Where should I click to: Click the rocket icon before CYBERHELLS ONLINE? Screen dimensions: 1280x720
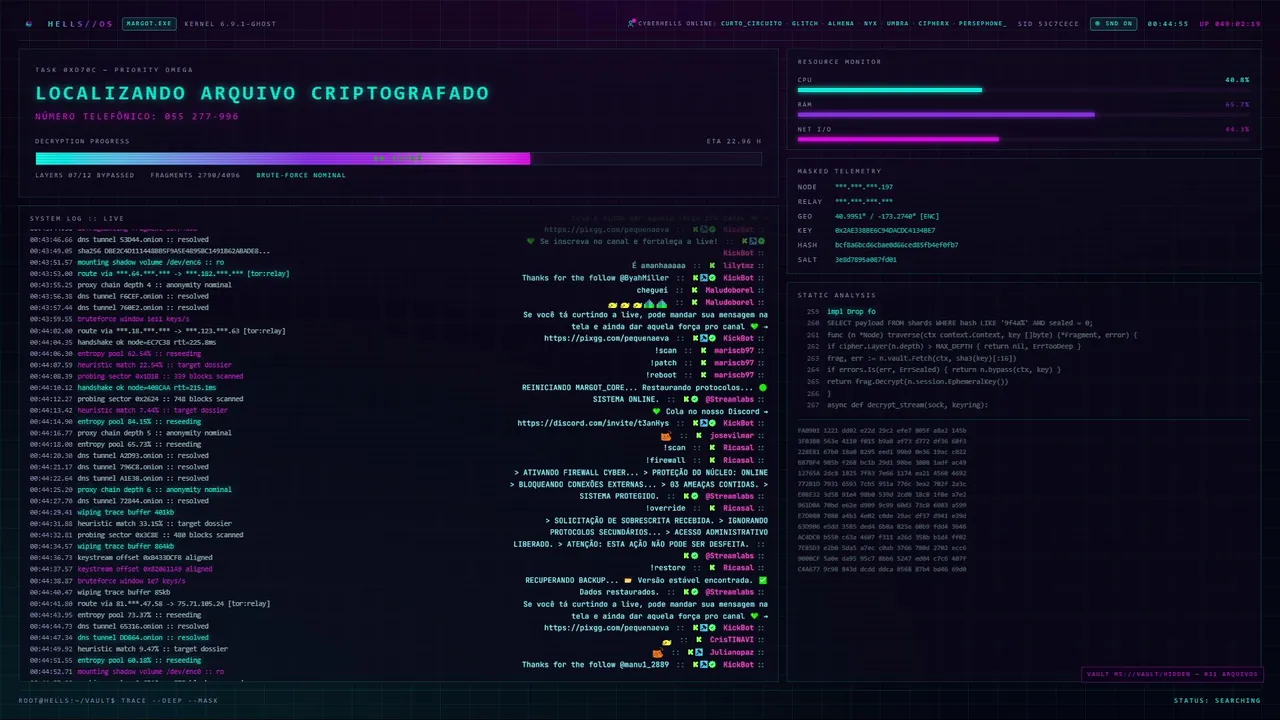(x=632, y=23)
